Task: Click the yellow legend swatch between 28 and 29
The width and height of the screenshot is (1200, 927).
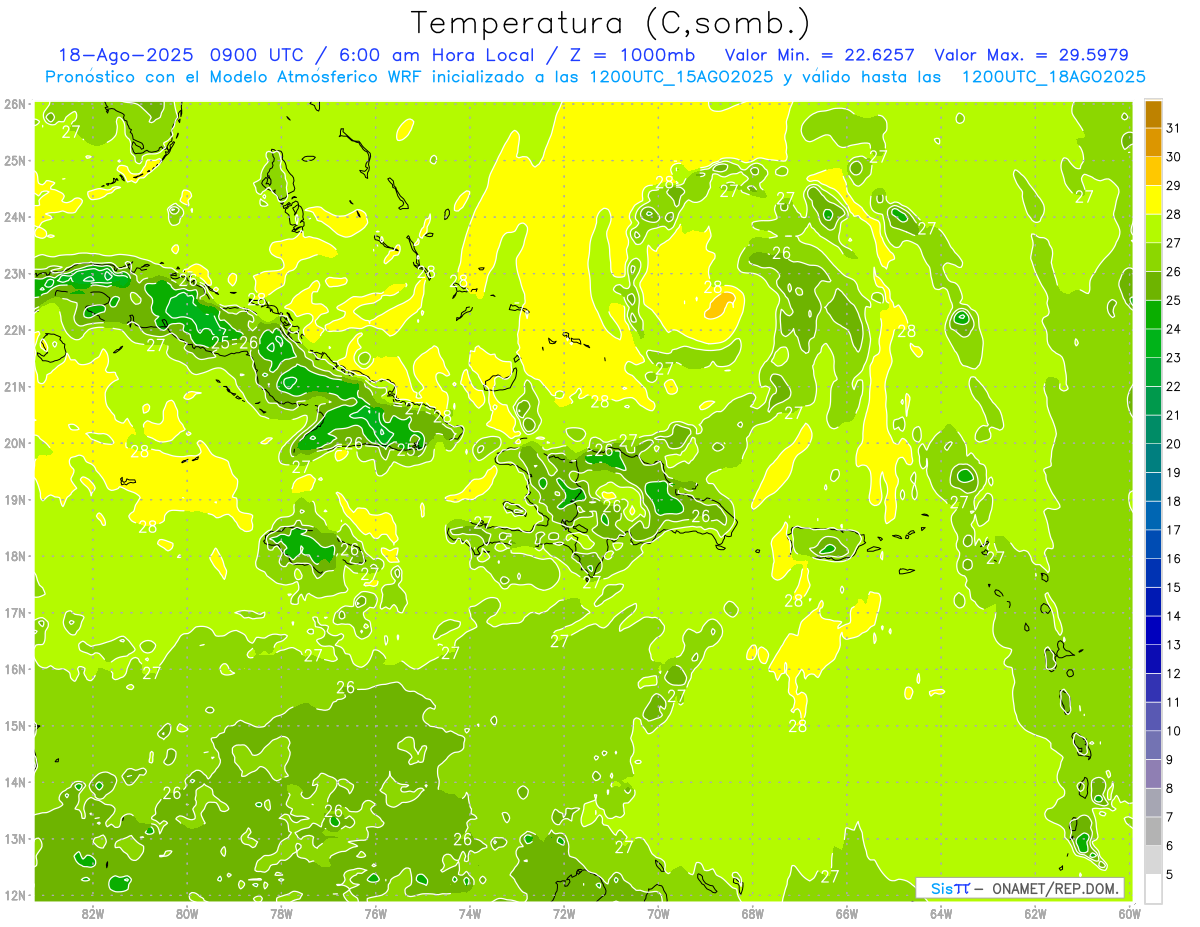Action: [1153, 201]
